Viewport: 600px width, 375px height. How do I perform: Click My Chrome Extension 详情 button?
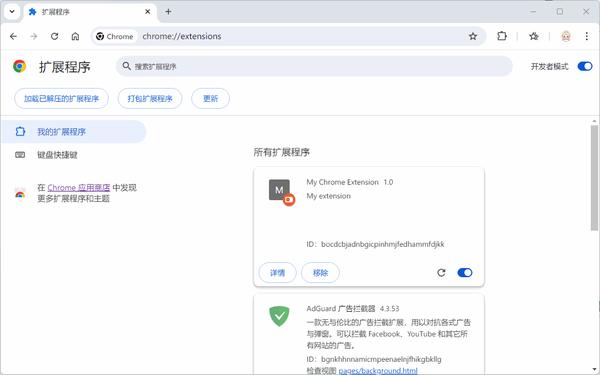277,273
